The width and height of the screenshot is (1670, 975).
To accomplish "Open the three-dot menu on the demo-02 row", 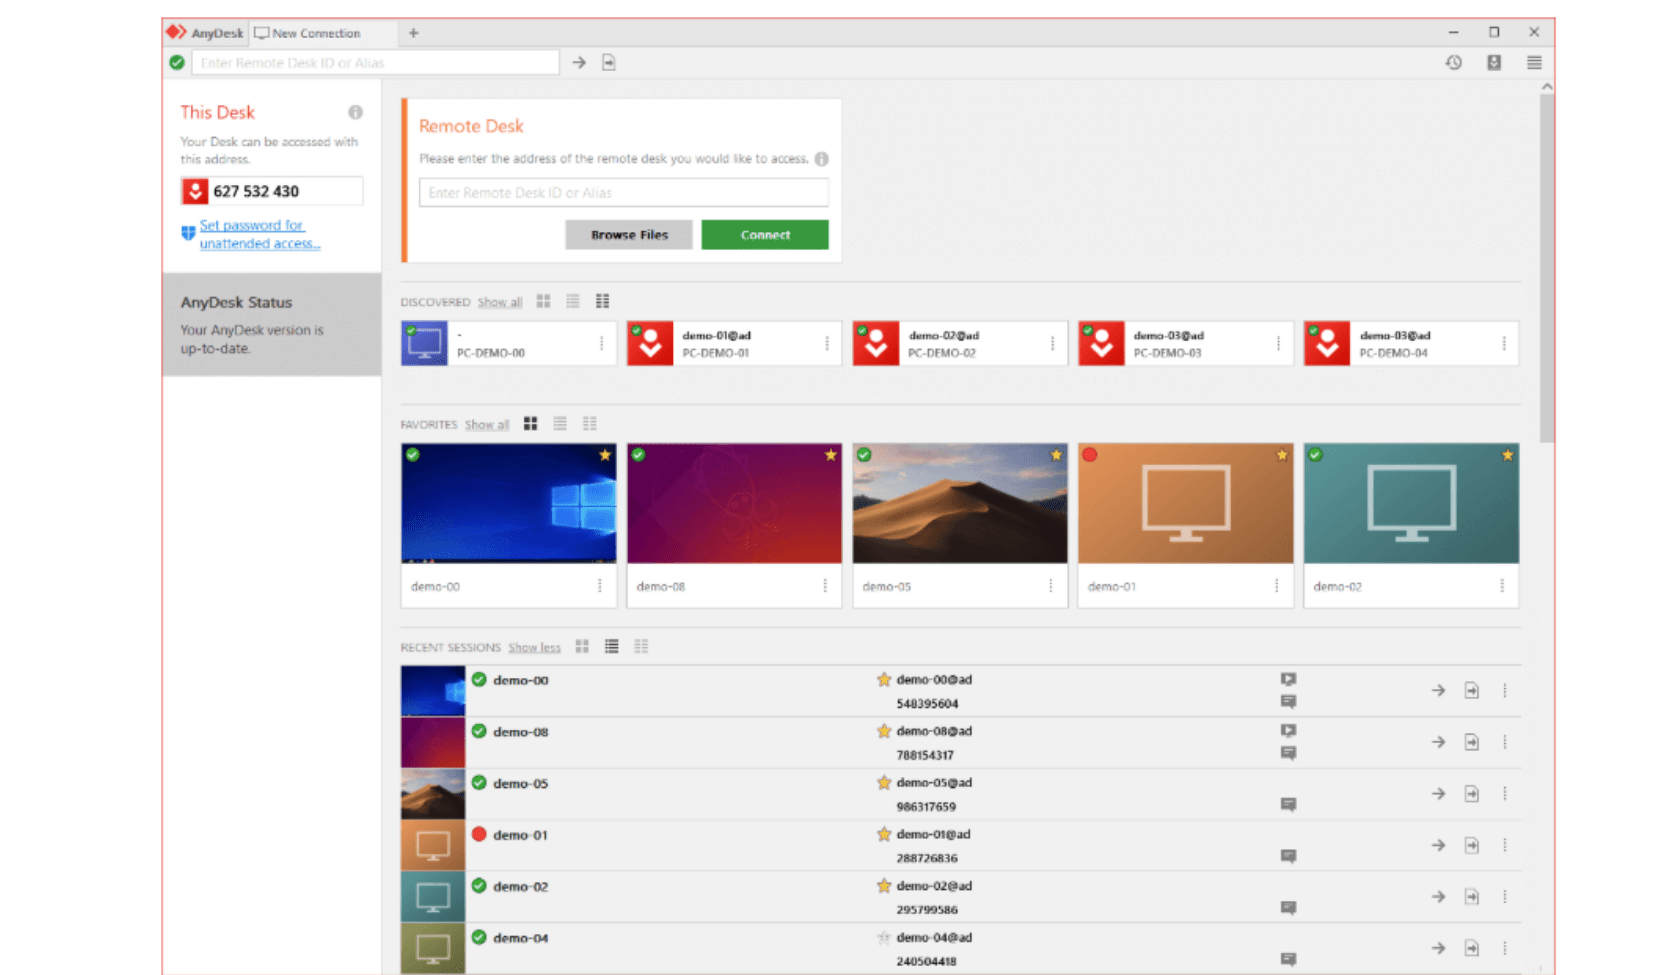I will [1505, 896].
